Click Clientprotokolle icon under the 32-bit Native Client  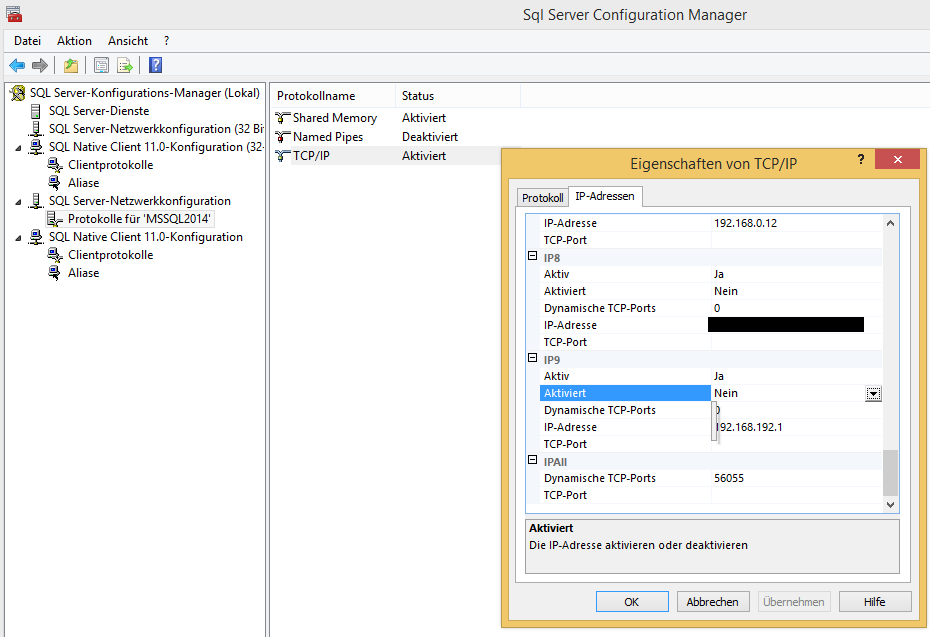tap(55, 165)
